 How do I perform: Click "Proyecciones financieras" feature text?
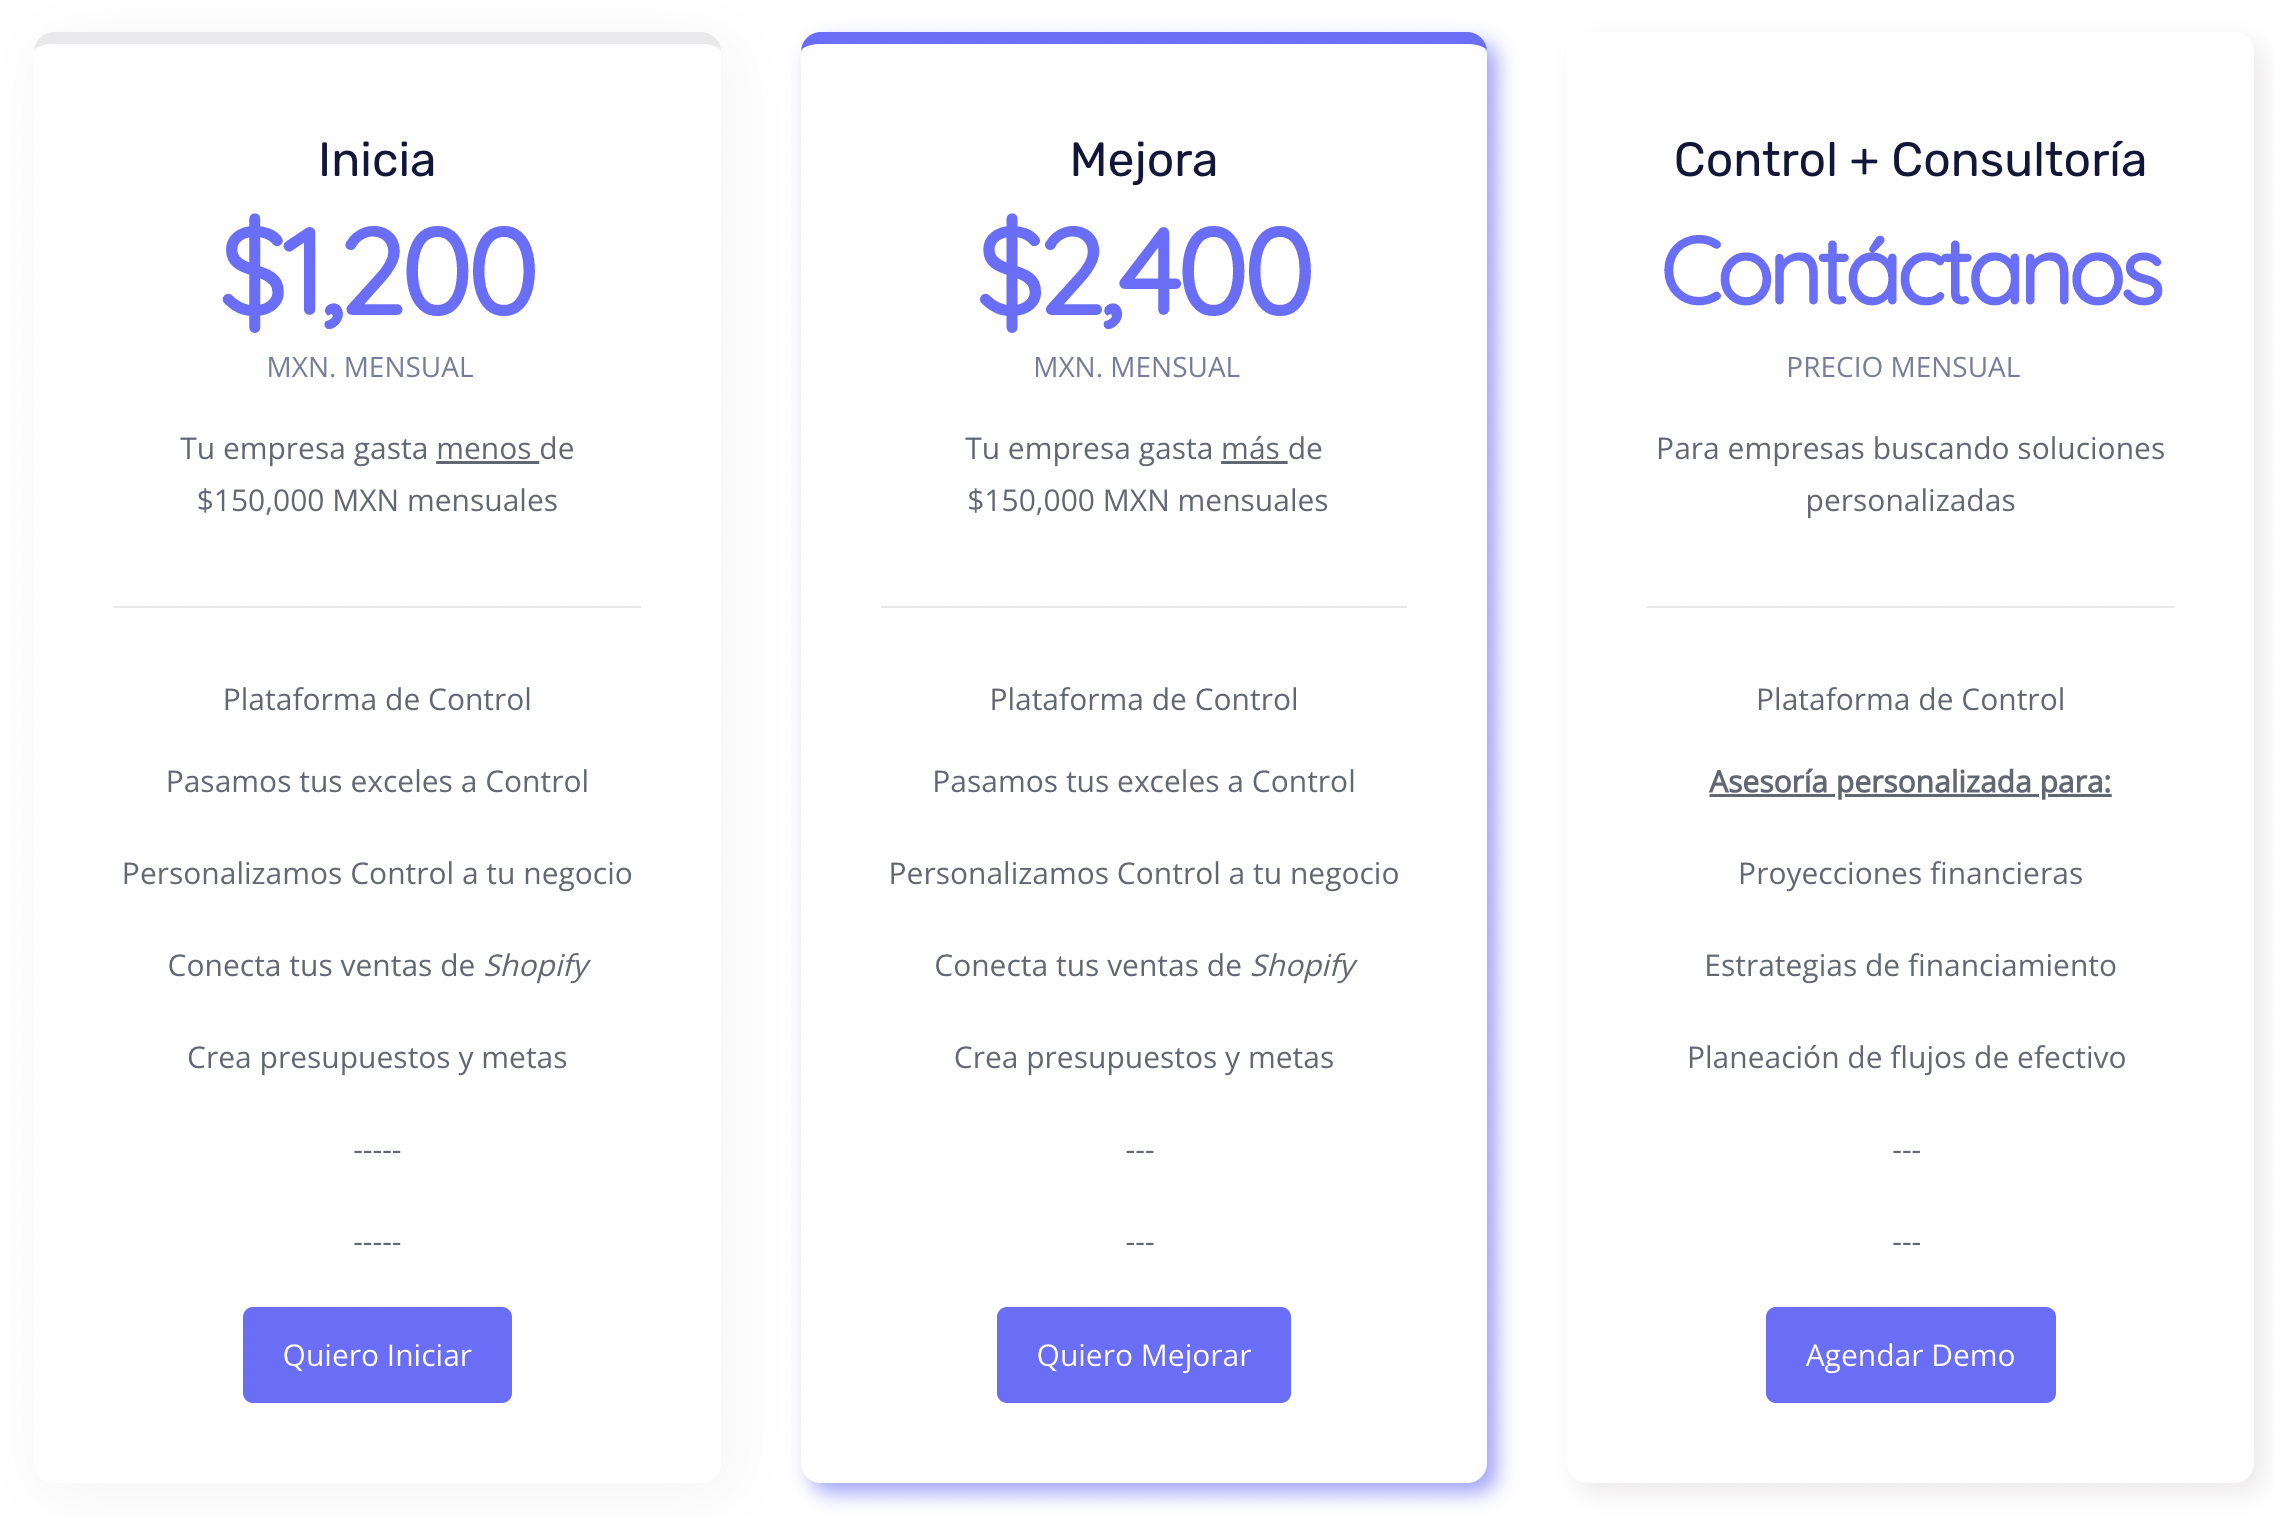[1909, 873]
